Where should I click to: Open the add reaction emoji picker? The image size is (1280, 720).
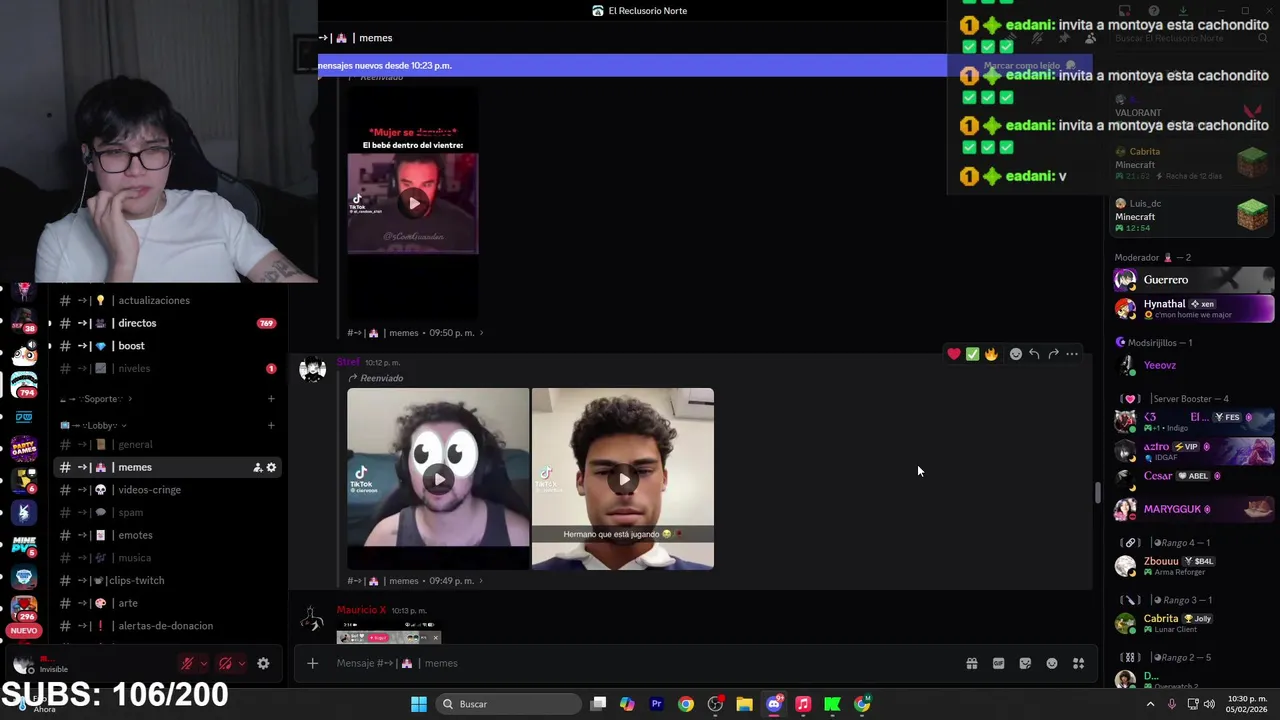[1015, 354]
